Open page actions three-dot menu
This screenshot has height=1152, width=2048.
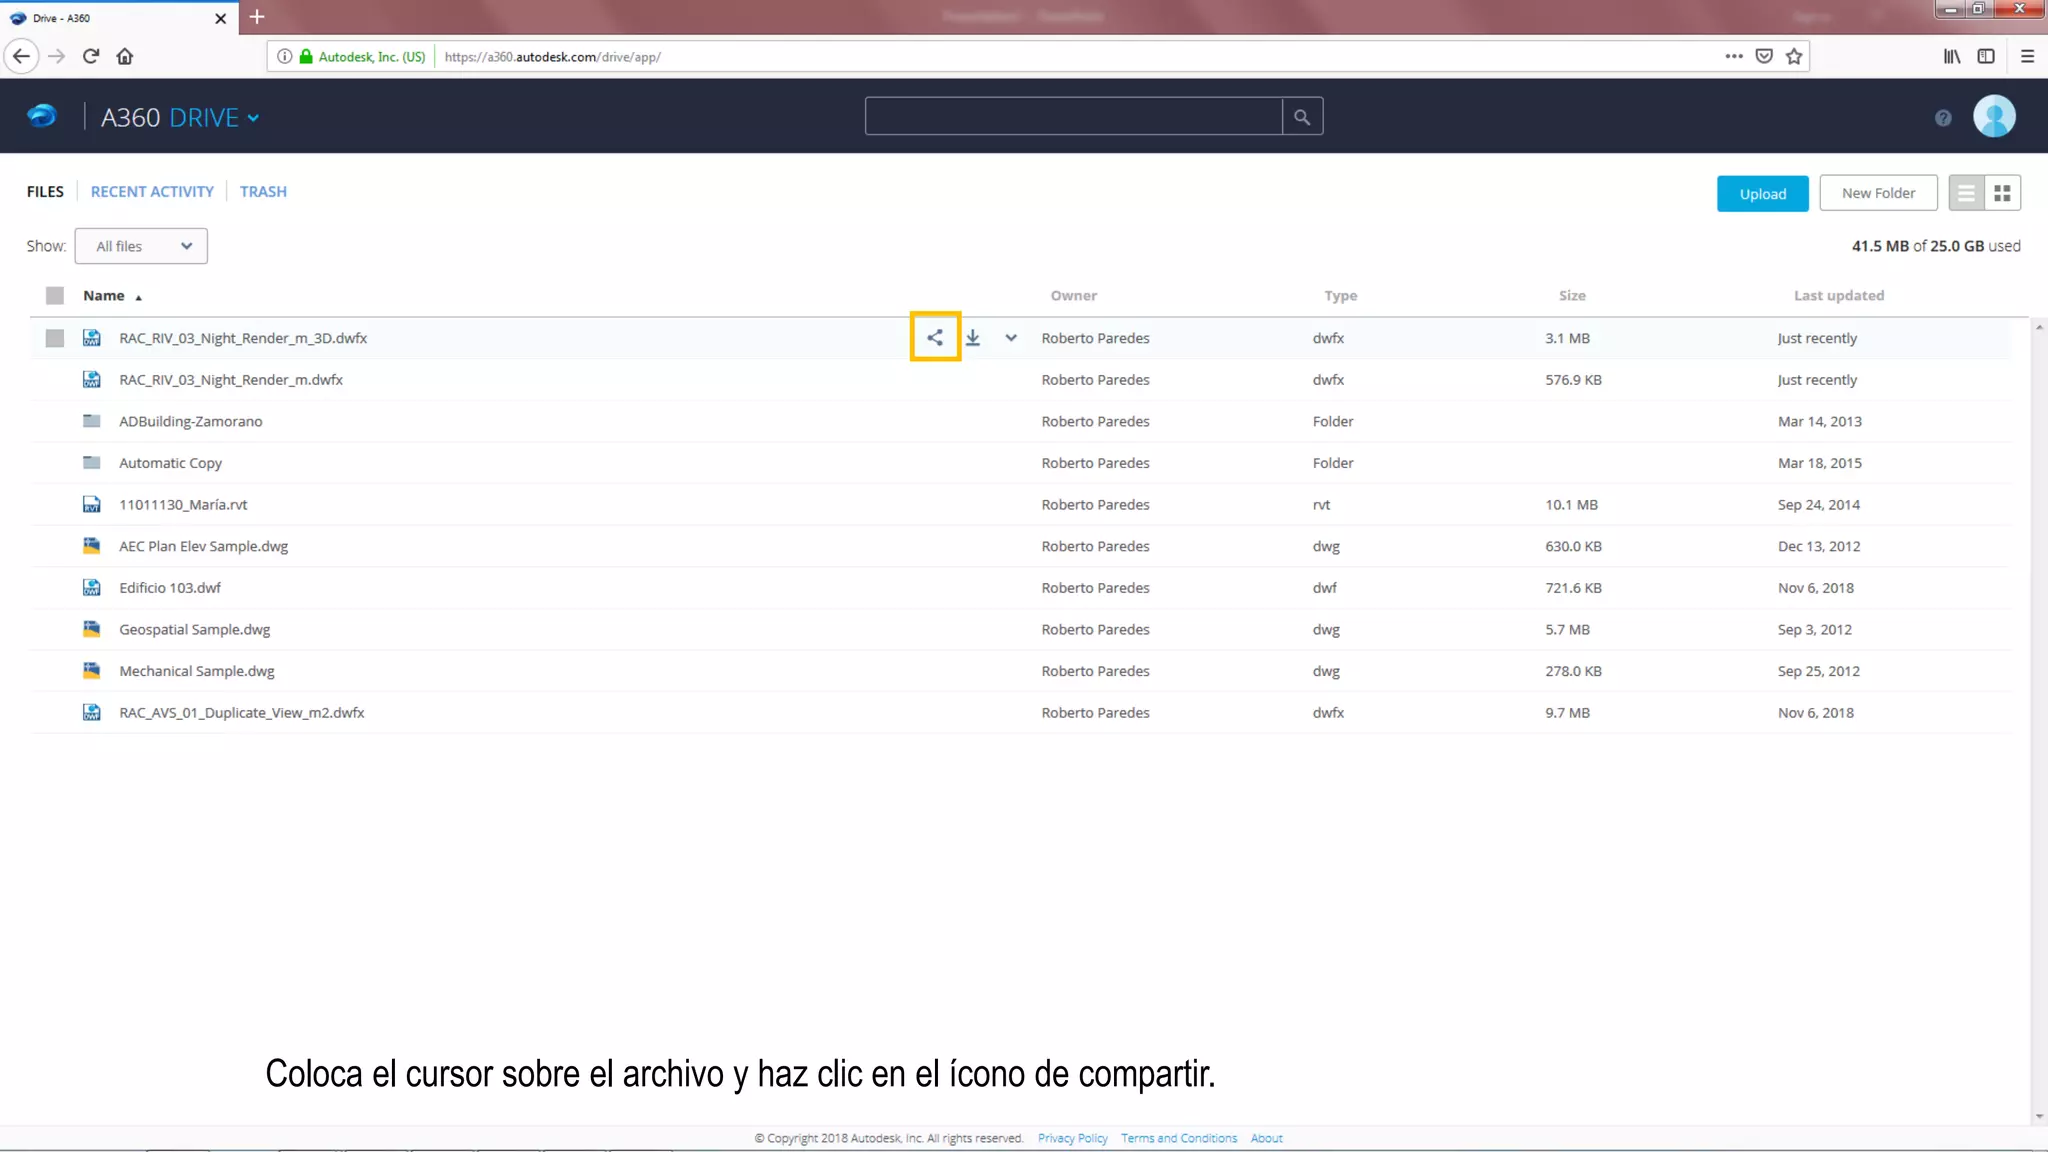point(1734,56)
